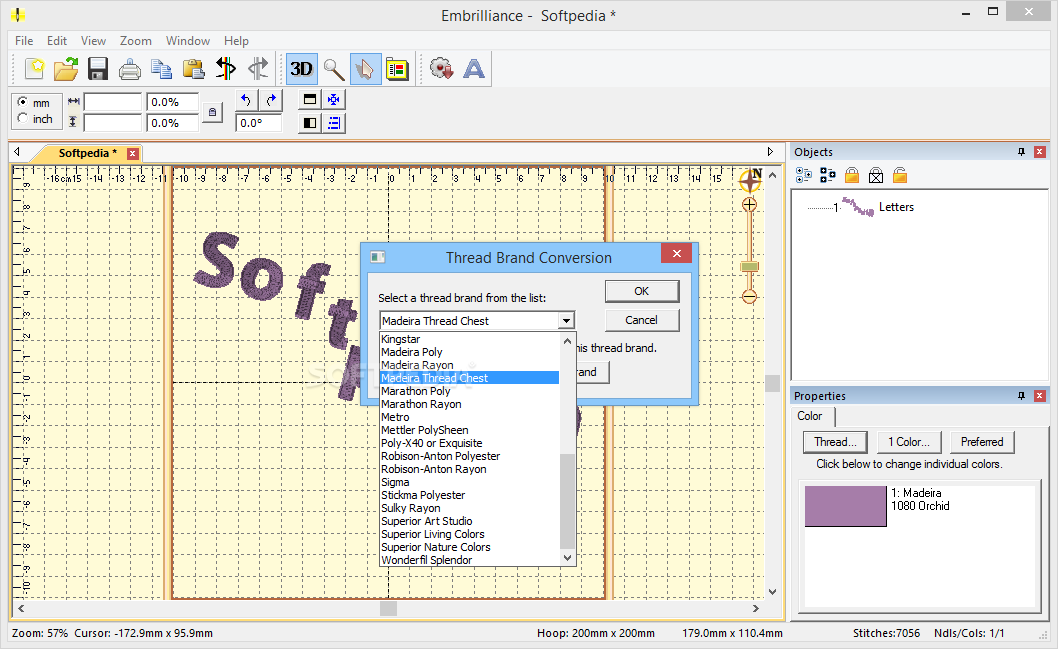Click the width percentage field
Image resolution: width=1058 pixels, height=649 pixels.
[x=173, y=102]
